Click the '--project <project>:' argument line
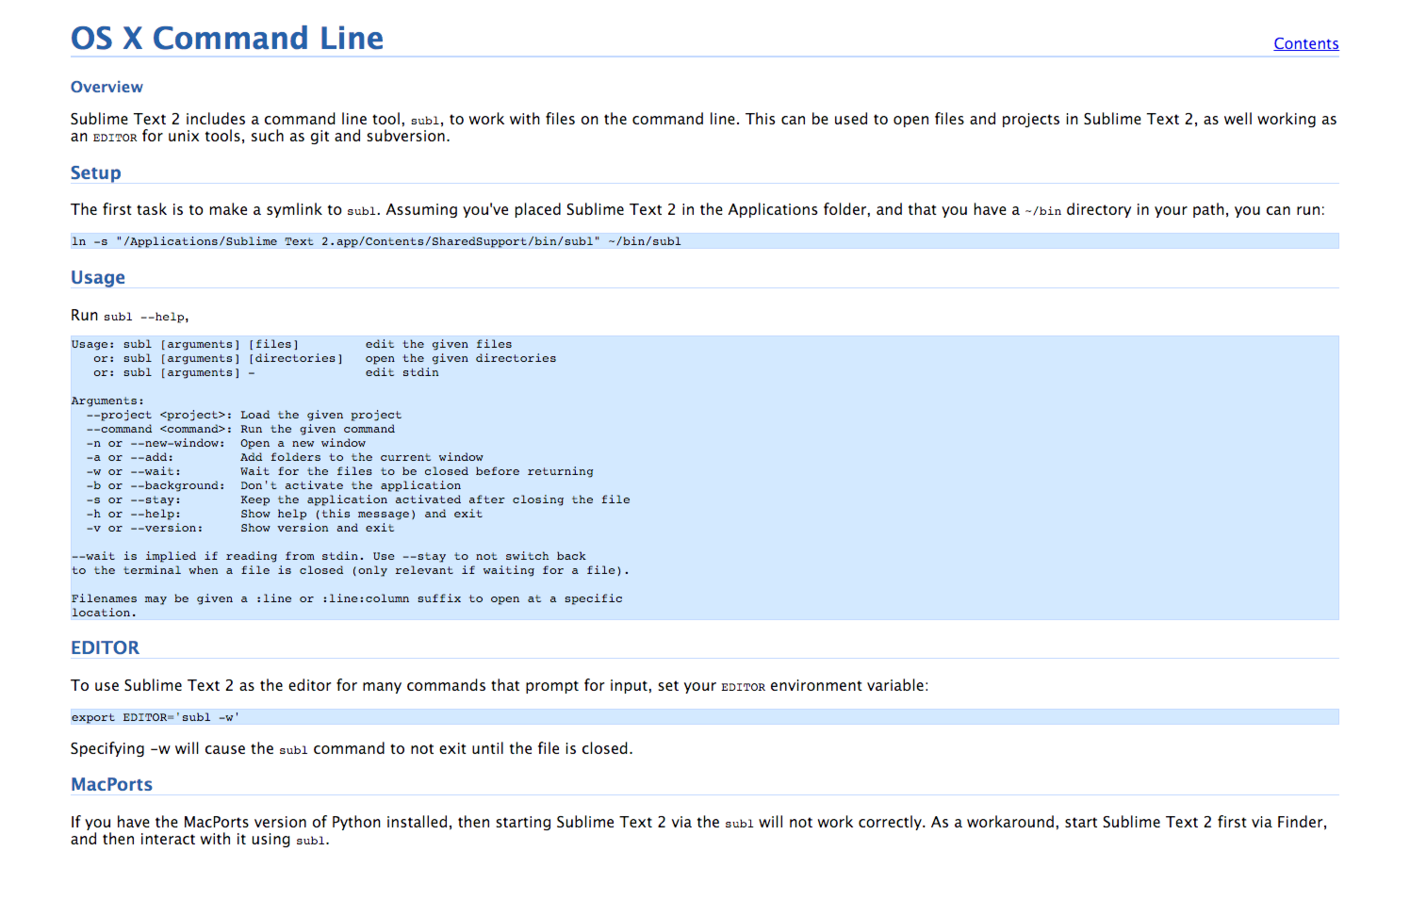1410x900 pixels. pyautogui.click(x=244, y=415)
